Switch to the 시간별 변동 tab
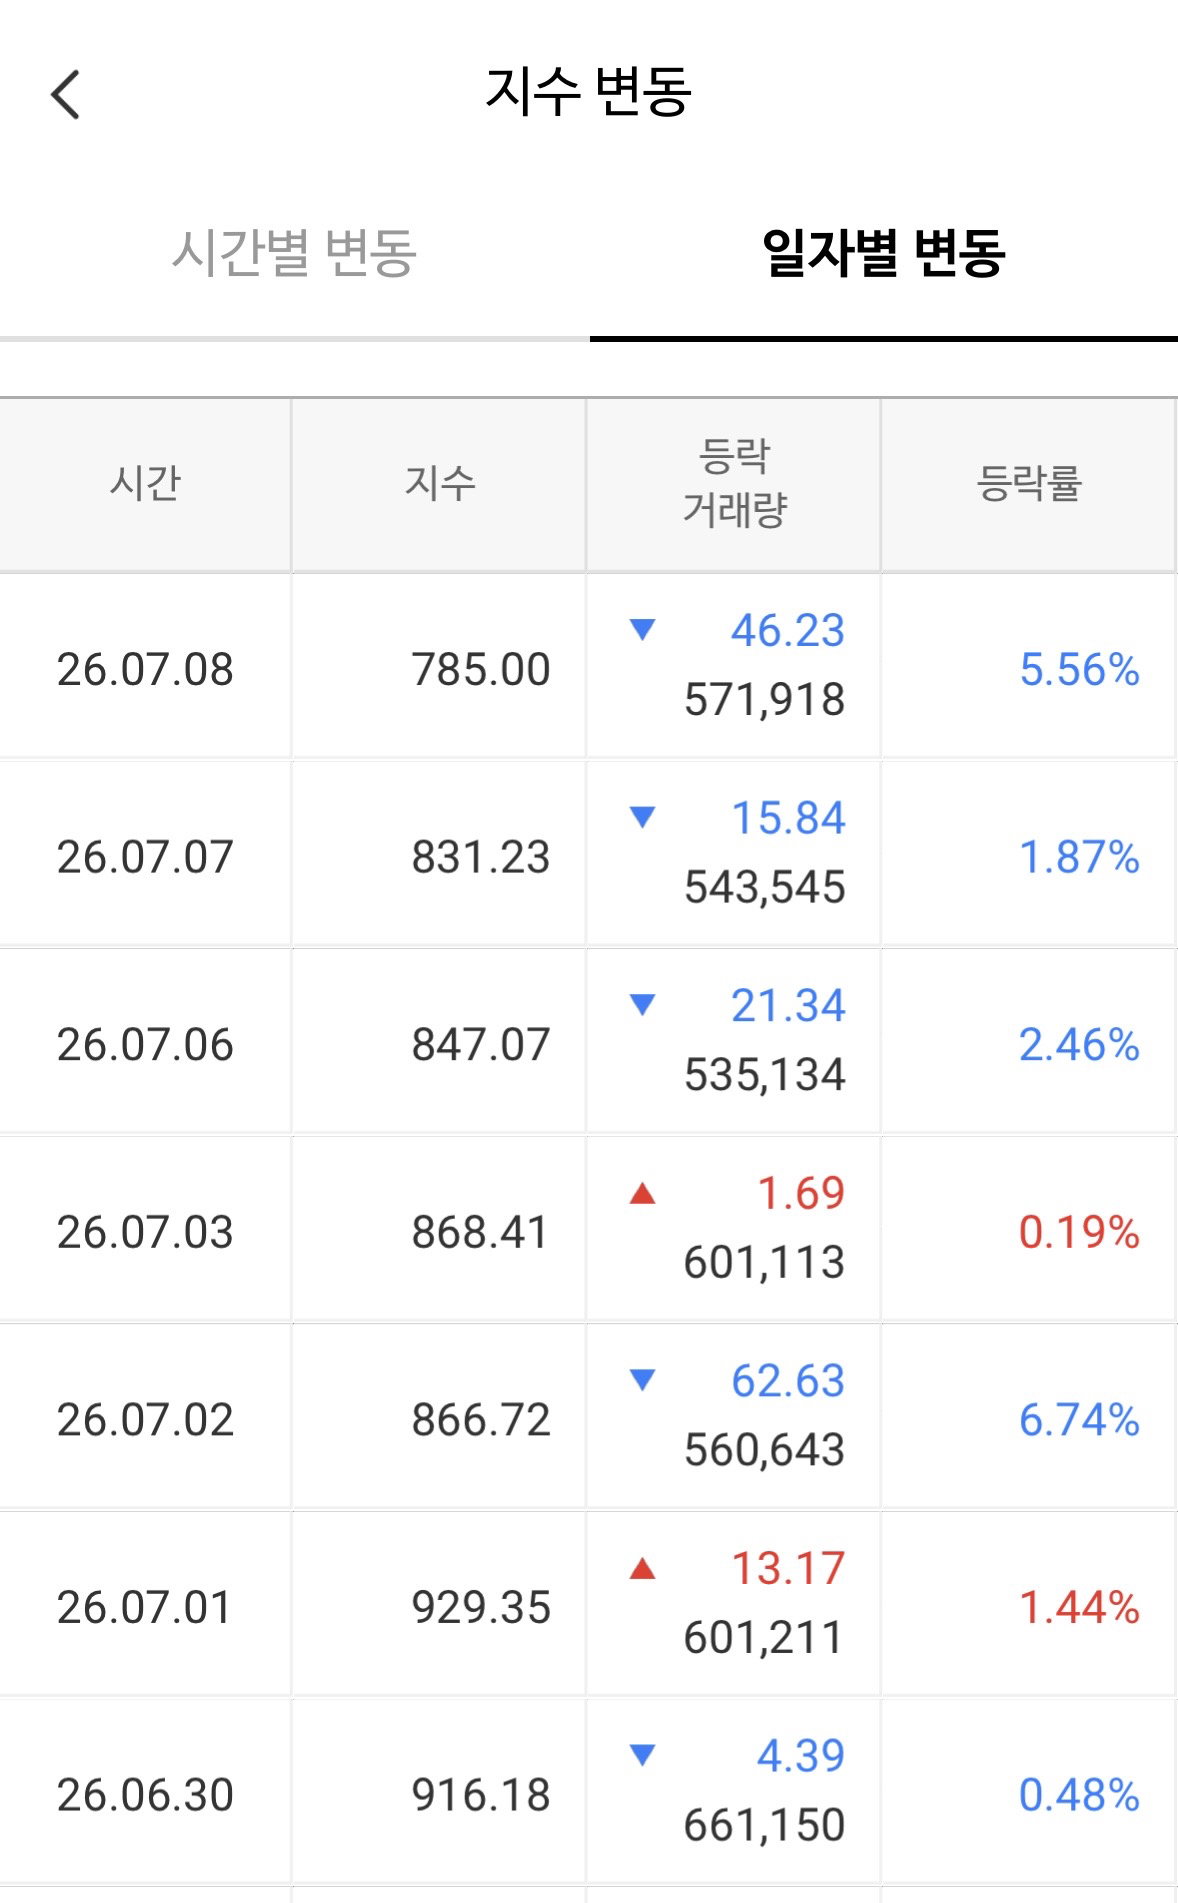The height and width of the screenshot is (1903, 1178). (x=294, y=252)
